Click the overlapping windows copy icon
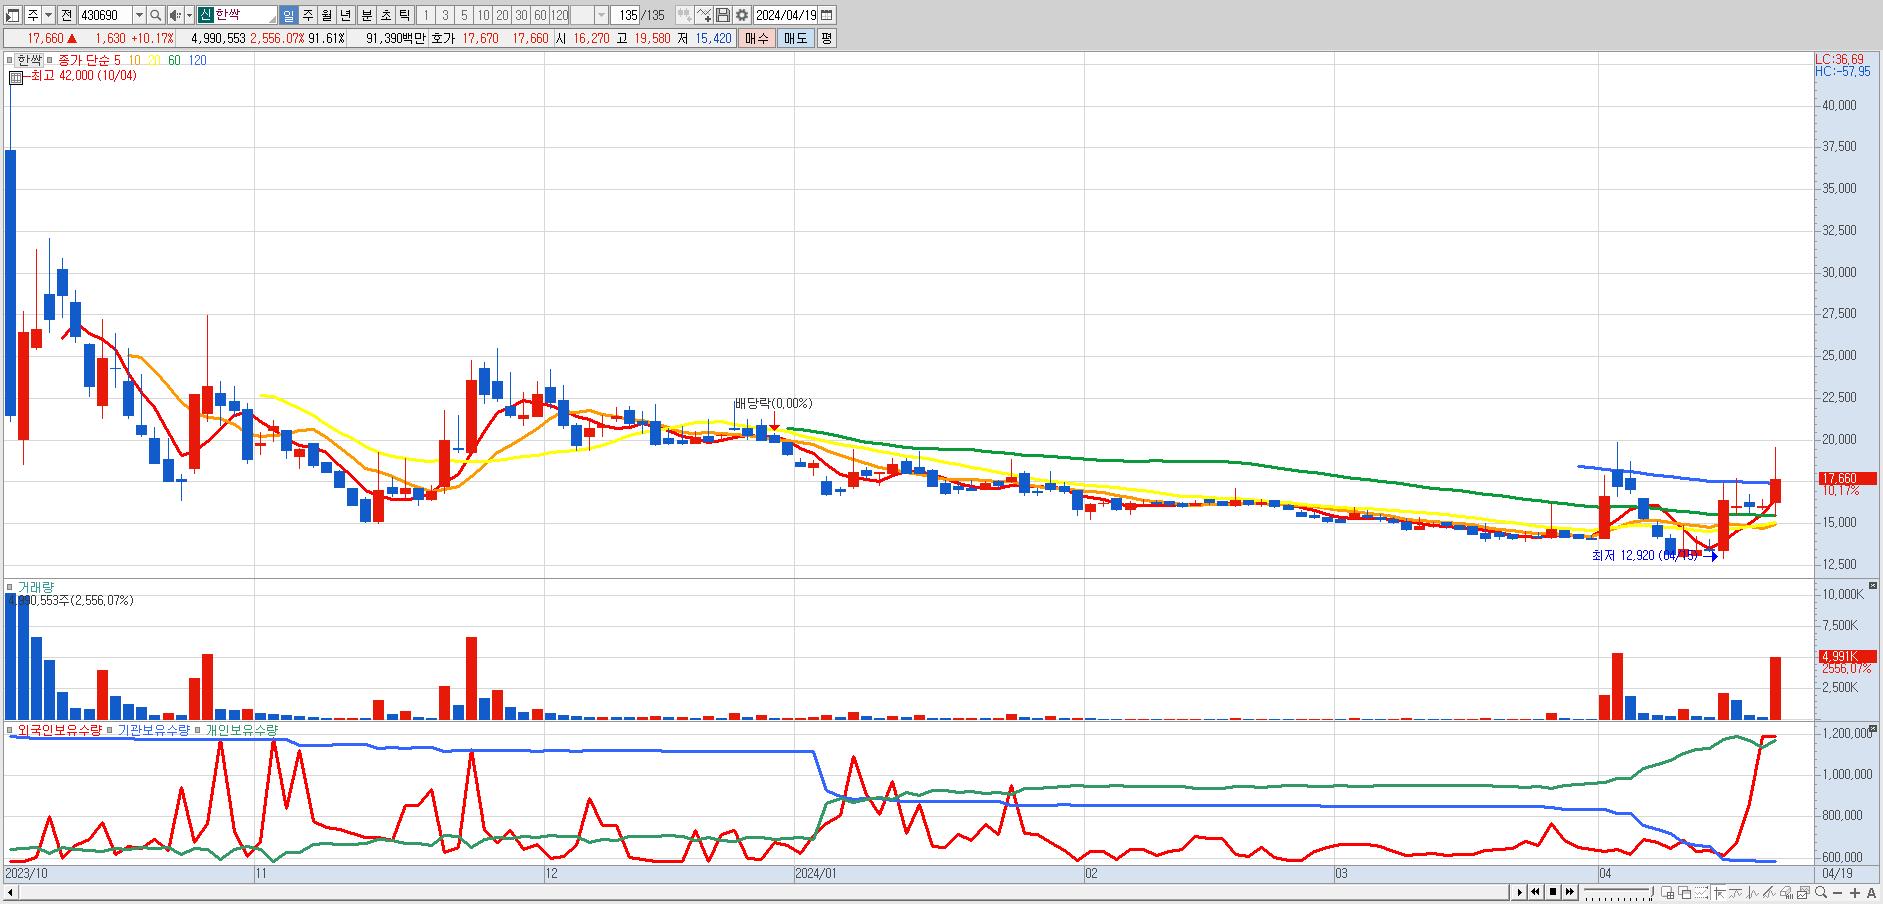Viewport: 1883px width, 904px height. click(1685, 892)
